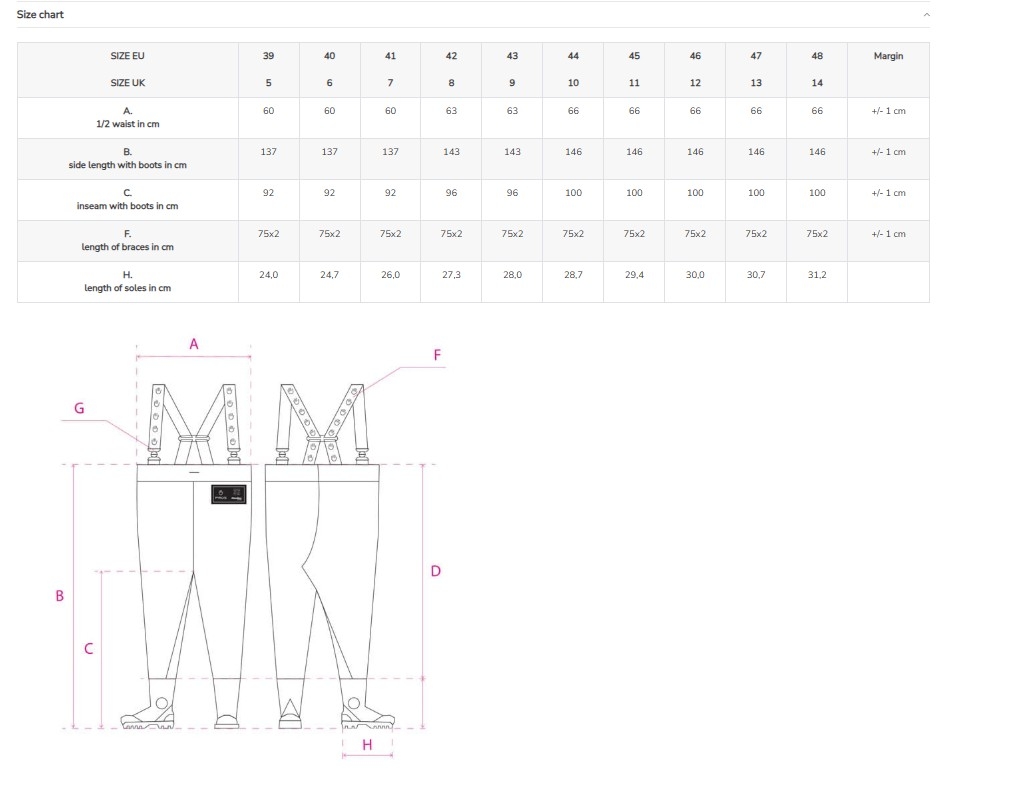Click the pink letter G buckle marker
This screenshot has width=1009, height=785.
tap(79, 408)
